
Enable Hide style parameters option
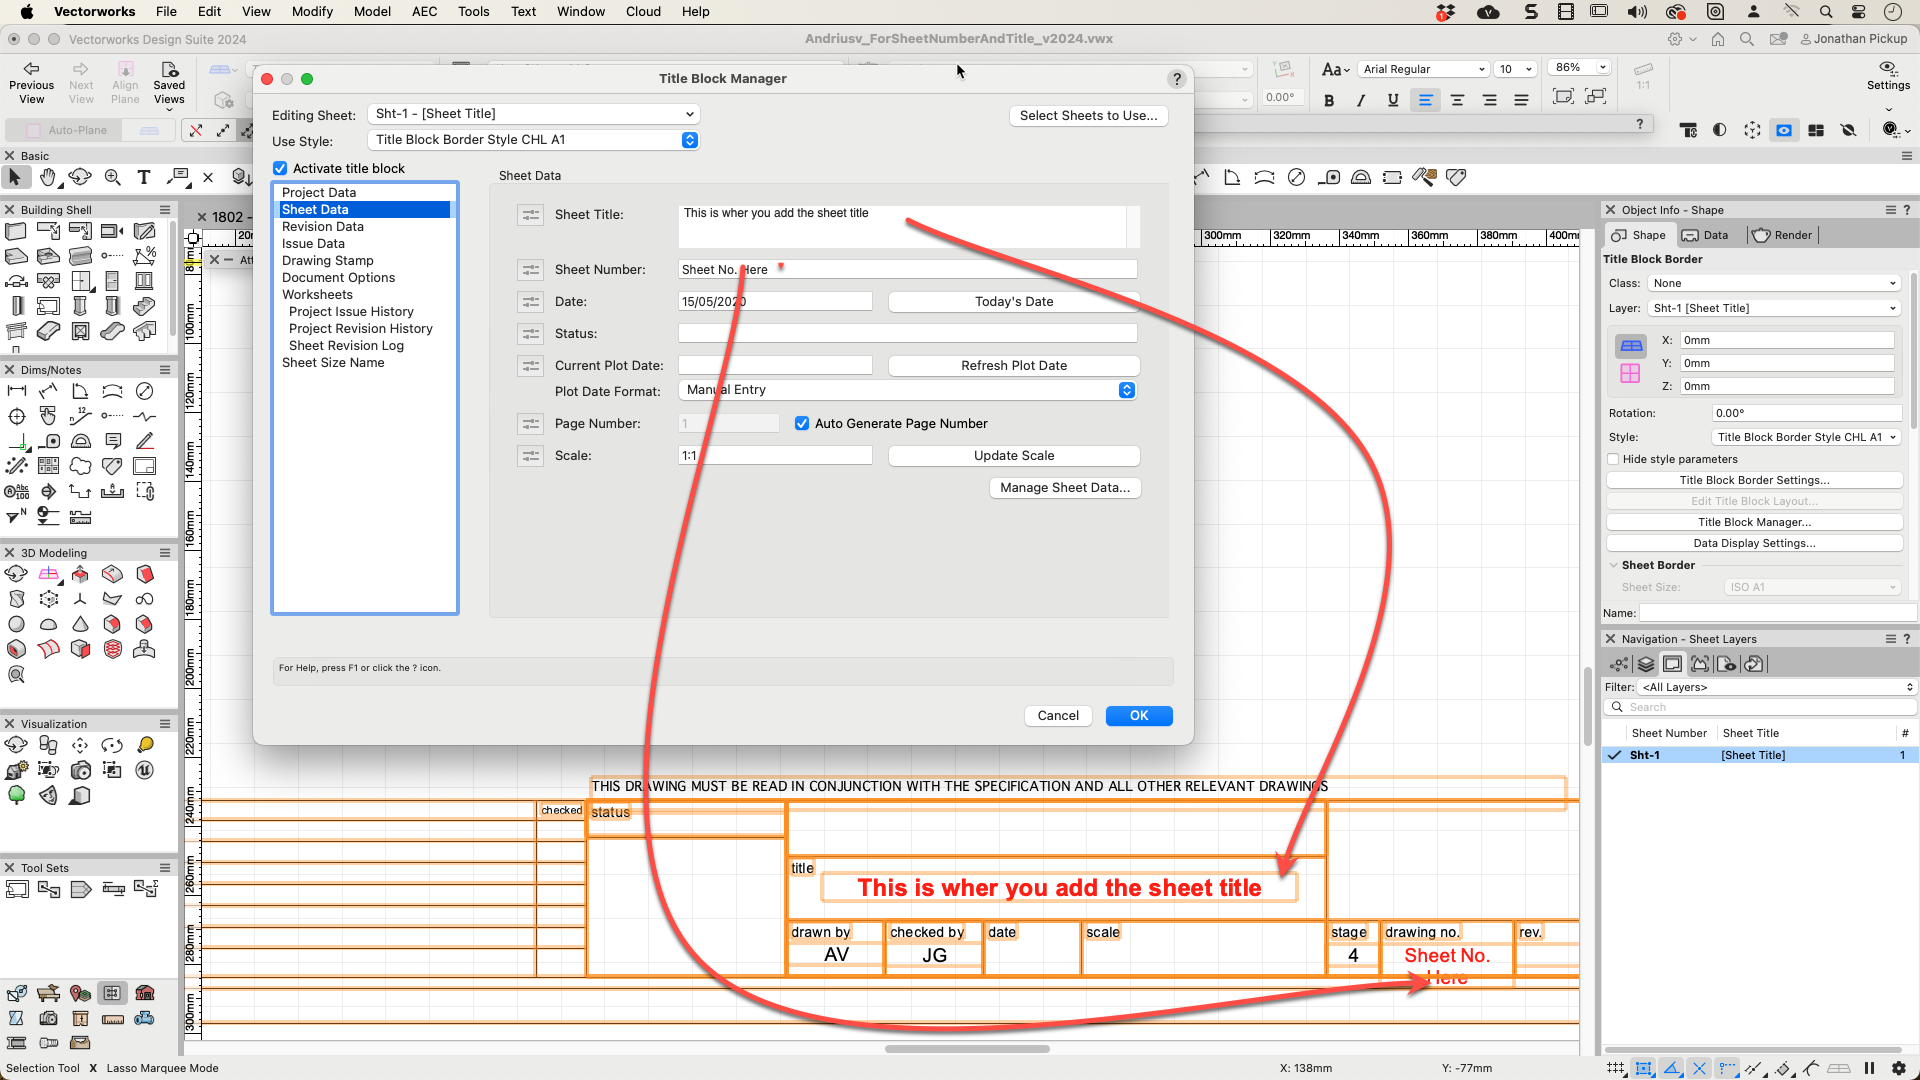[x=1613, y=459]
